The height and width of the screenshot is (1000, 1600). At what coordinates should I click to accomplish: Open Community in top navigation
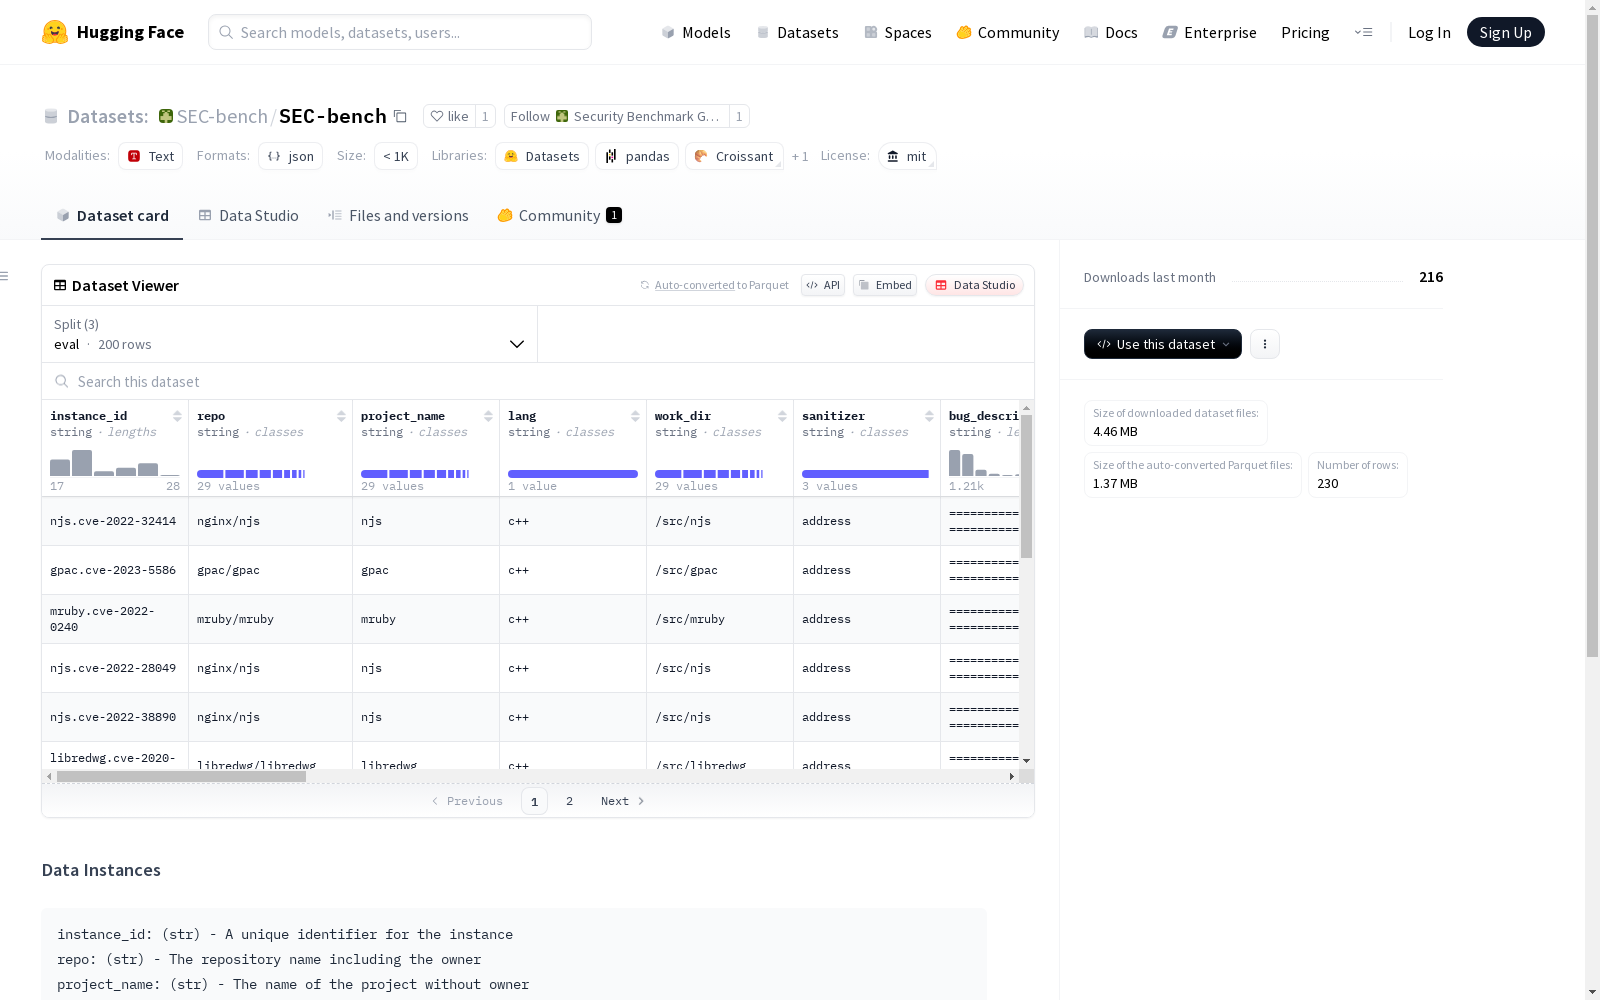1008,32
